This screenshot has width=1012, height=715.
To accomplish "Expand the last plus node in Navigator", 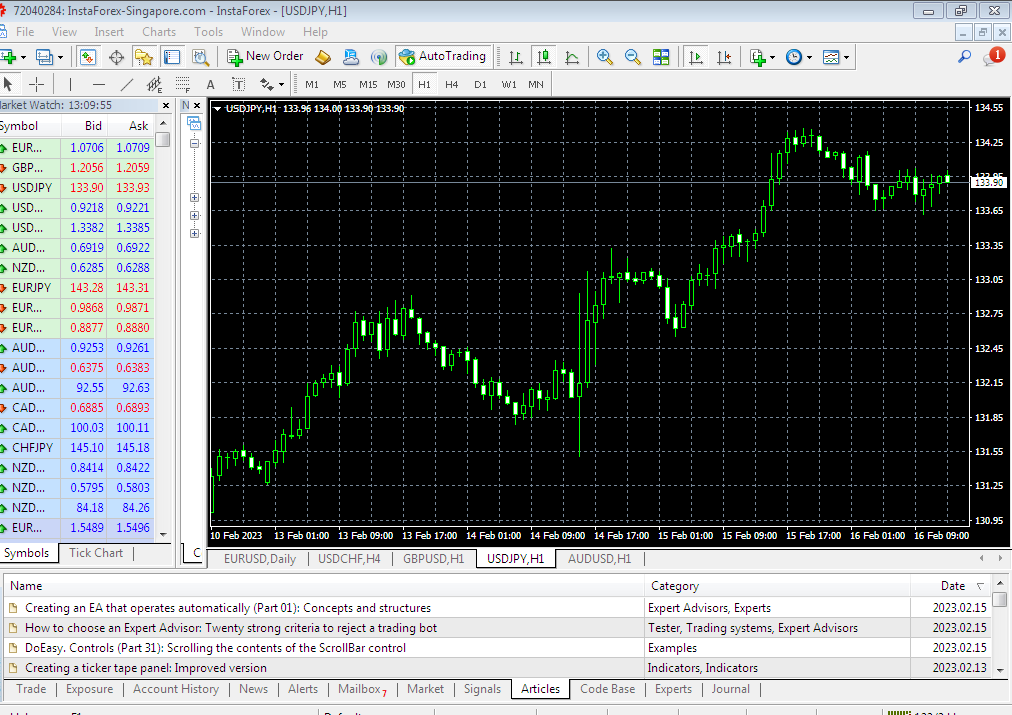I will click(x=194, y=234).
